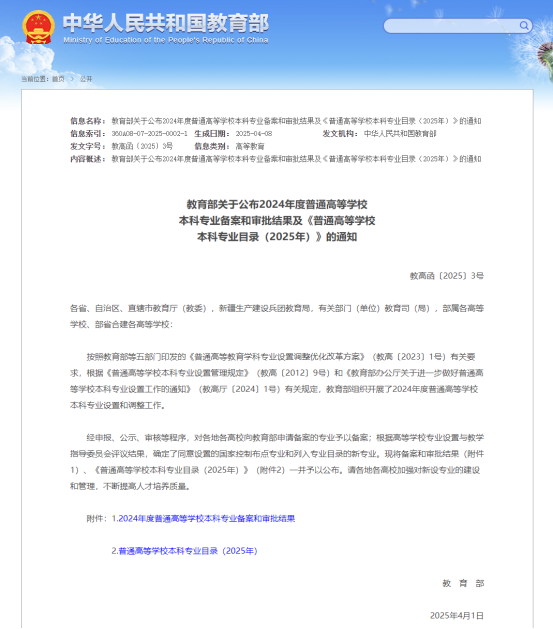Image resolution: width=553 pixels, height=629 pixels.
Task: Click the 中华人民共和国教育部 site title
Action: point(166,23)
